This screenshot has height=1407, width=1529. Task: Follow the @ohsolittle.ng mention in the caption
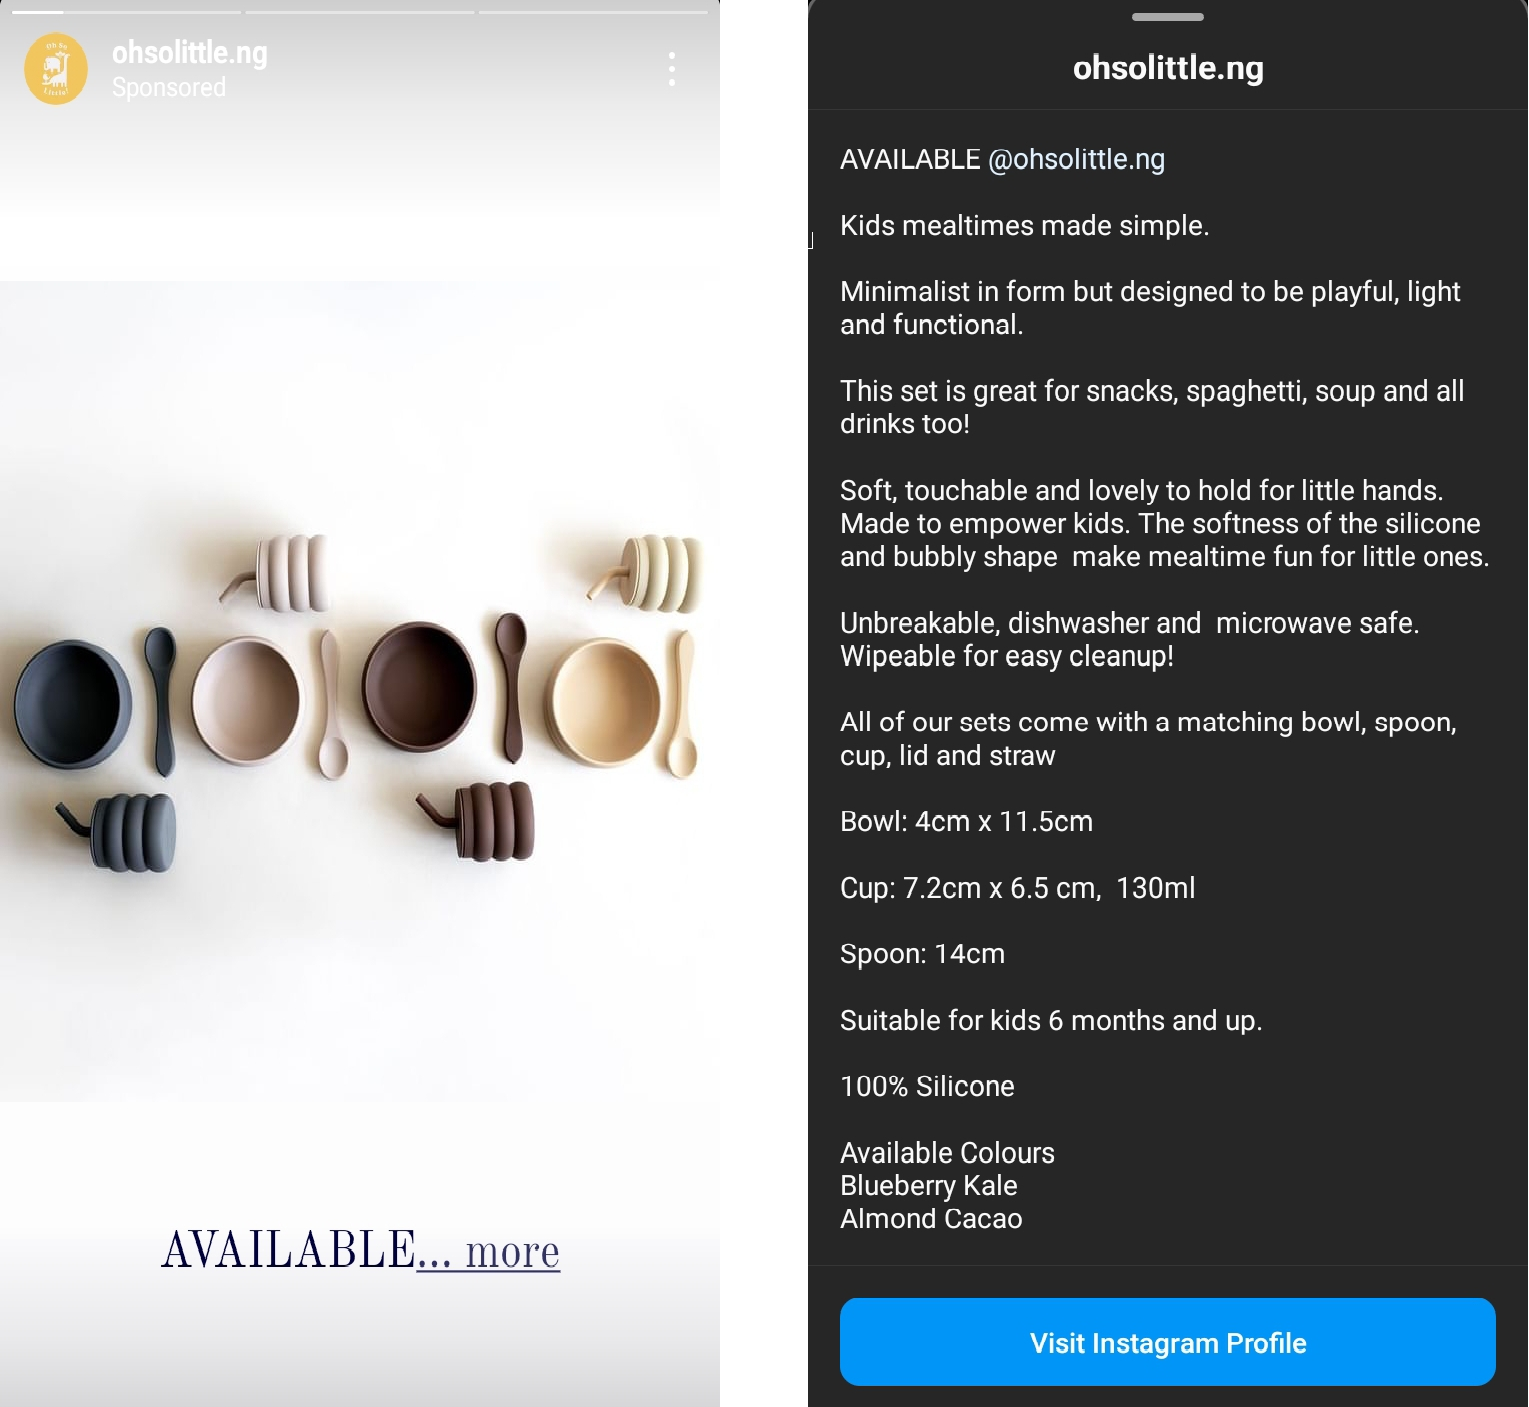point(1076,160)
